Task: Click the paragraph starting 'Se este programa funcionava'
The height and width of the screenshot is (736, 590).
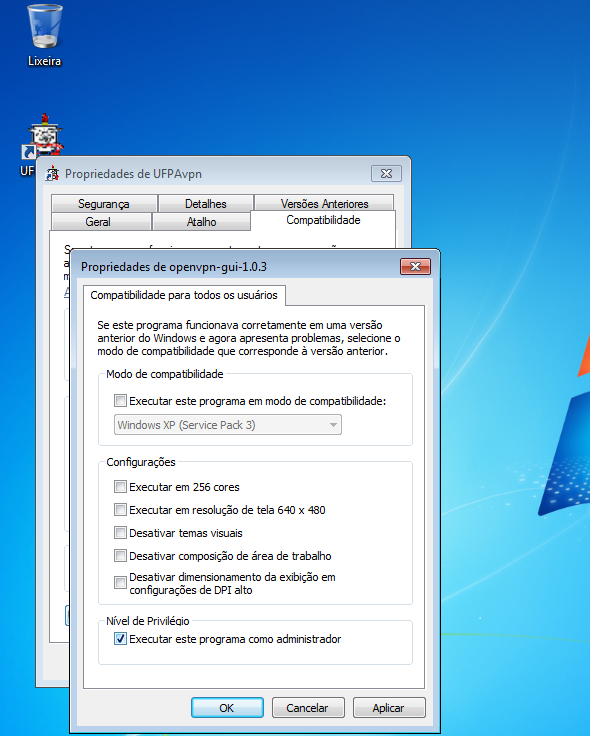Action: (249, 338)
